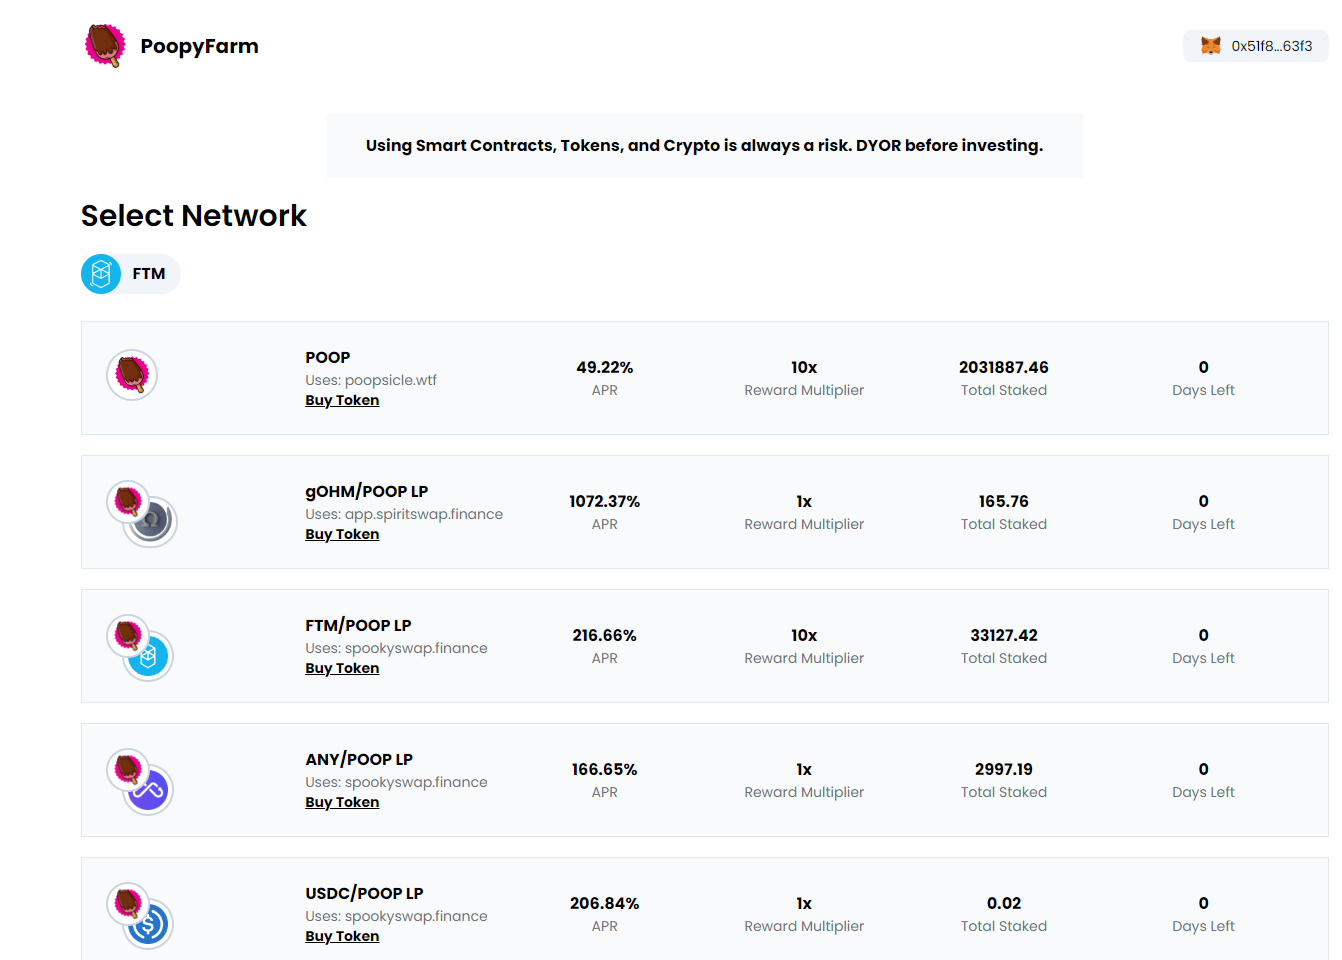The width and height of the screenshot is (1342, 960).
Task: Click Days Left value in POOP row
Action: coord(1203,367)
